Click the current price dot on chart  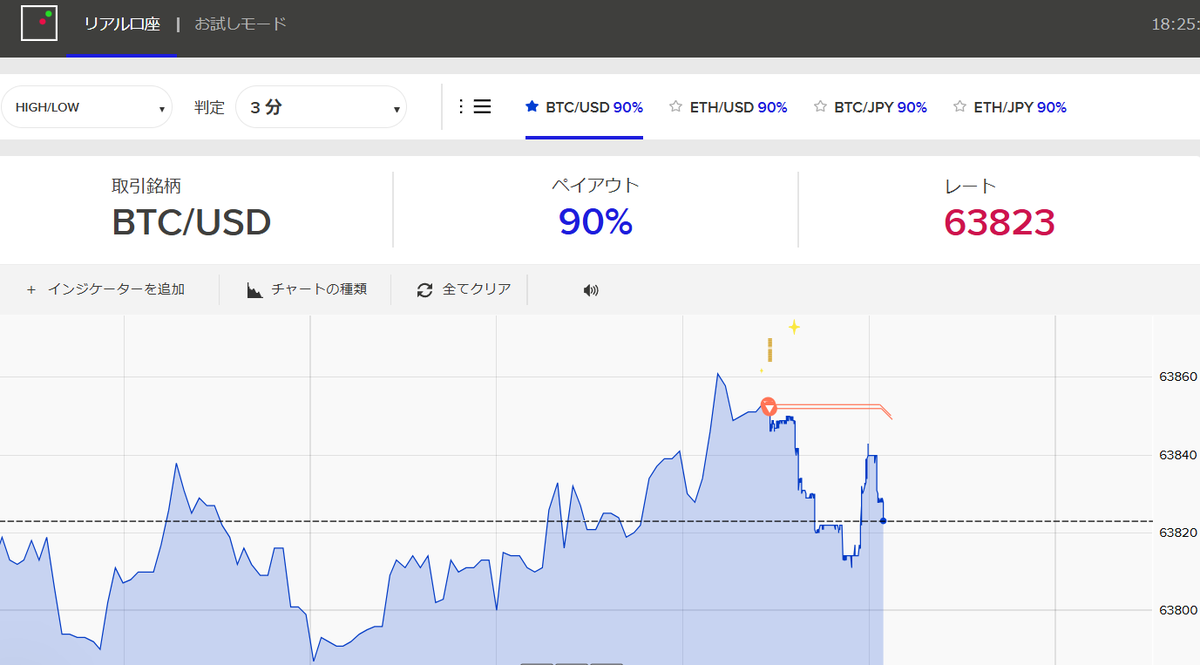point(883,521)
